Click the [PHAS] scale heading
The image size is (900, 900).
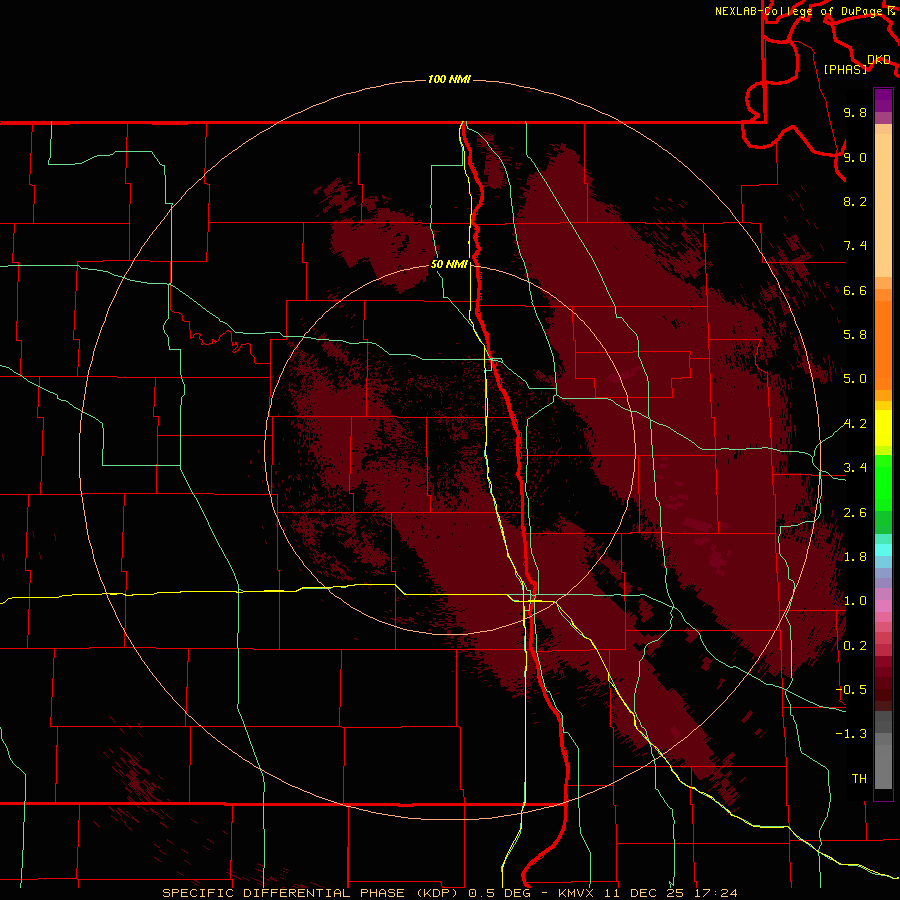(845, 69)
